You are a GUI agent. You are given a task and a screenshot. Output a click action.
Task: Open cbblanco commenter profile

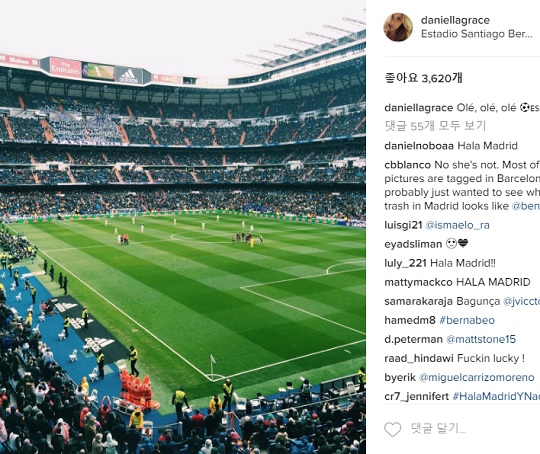(407, 165)
